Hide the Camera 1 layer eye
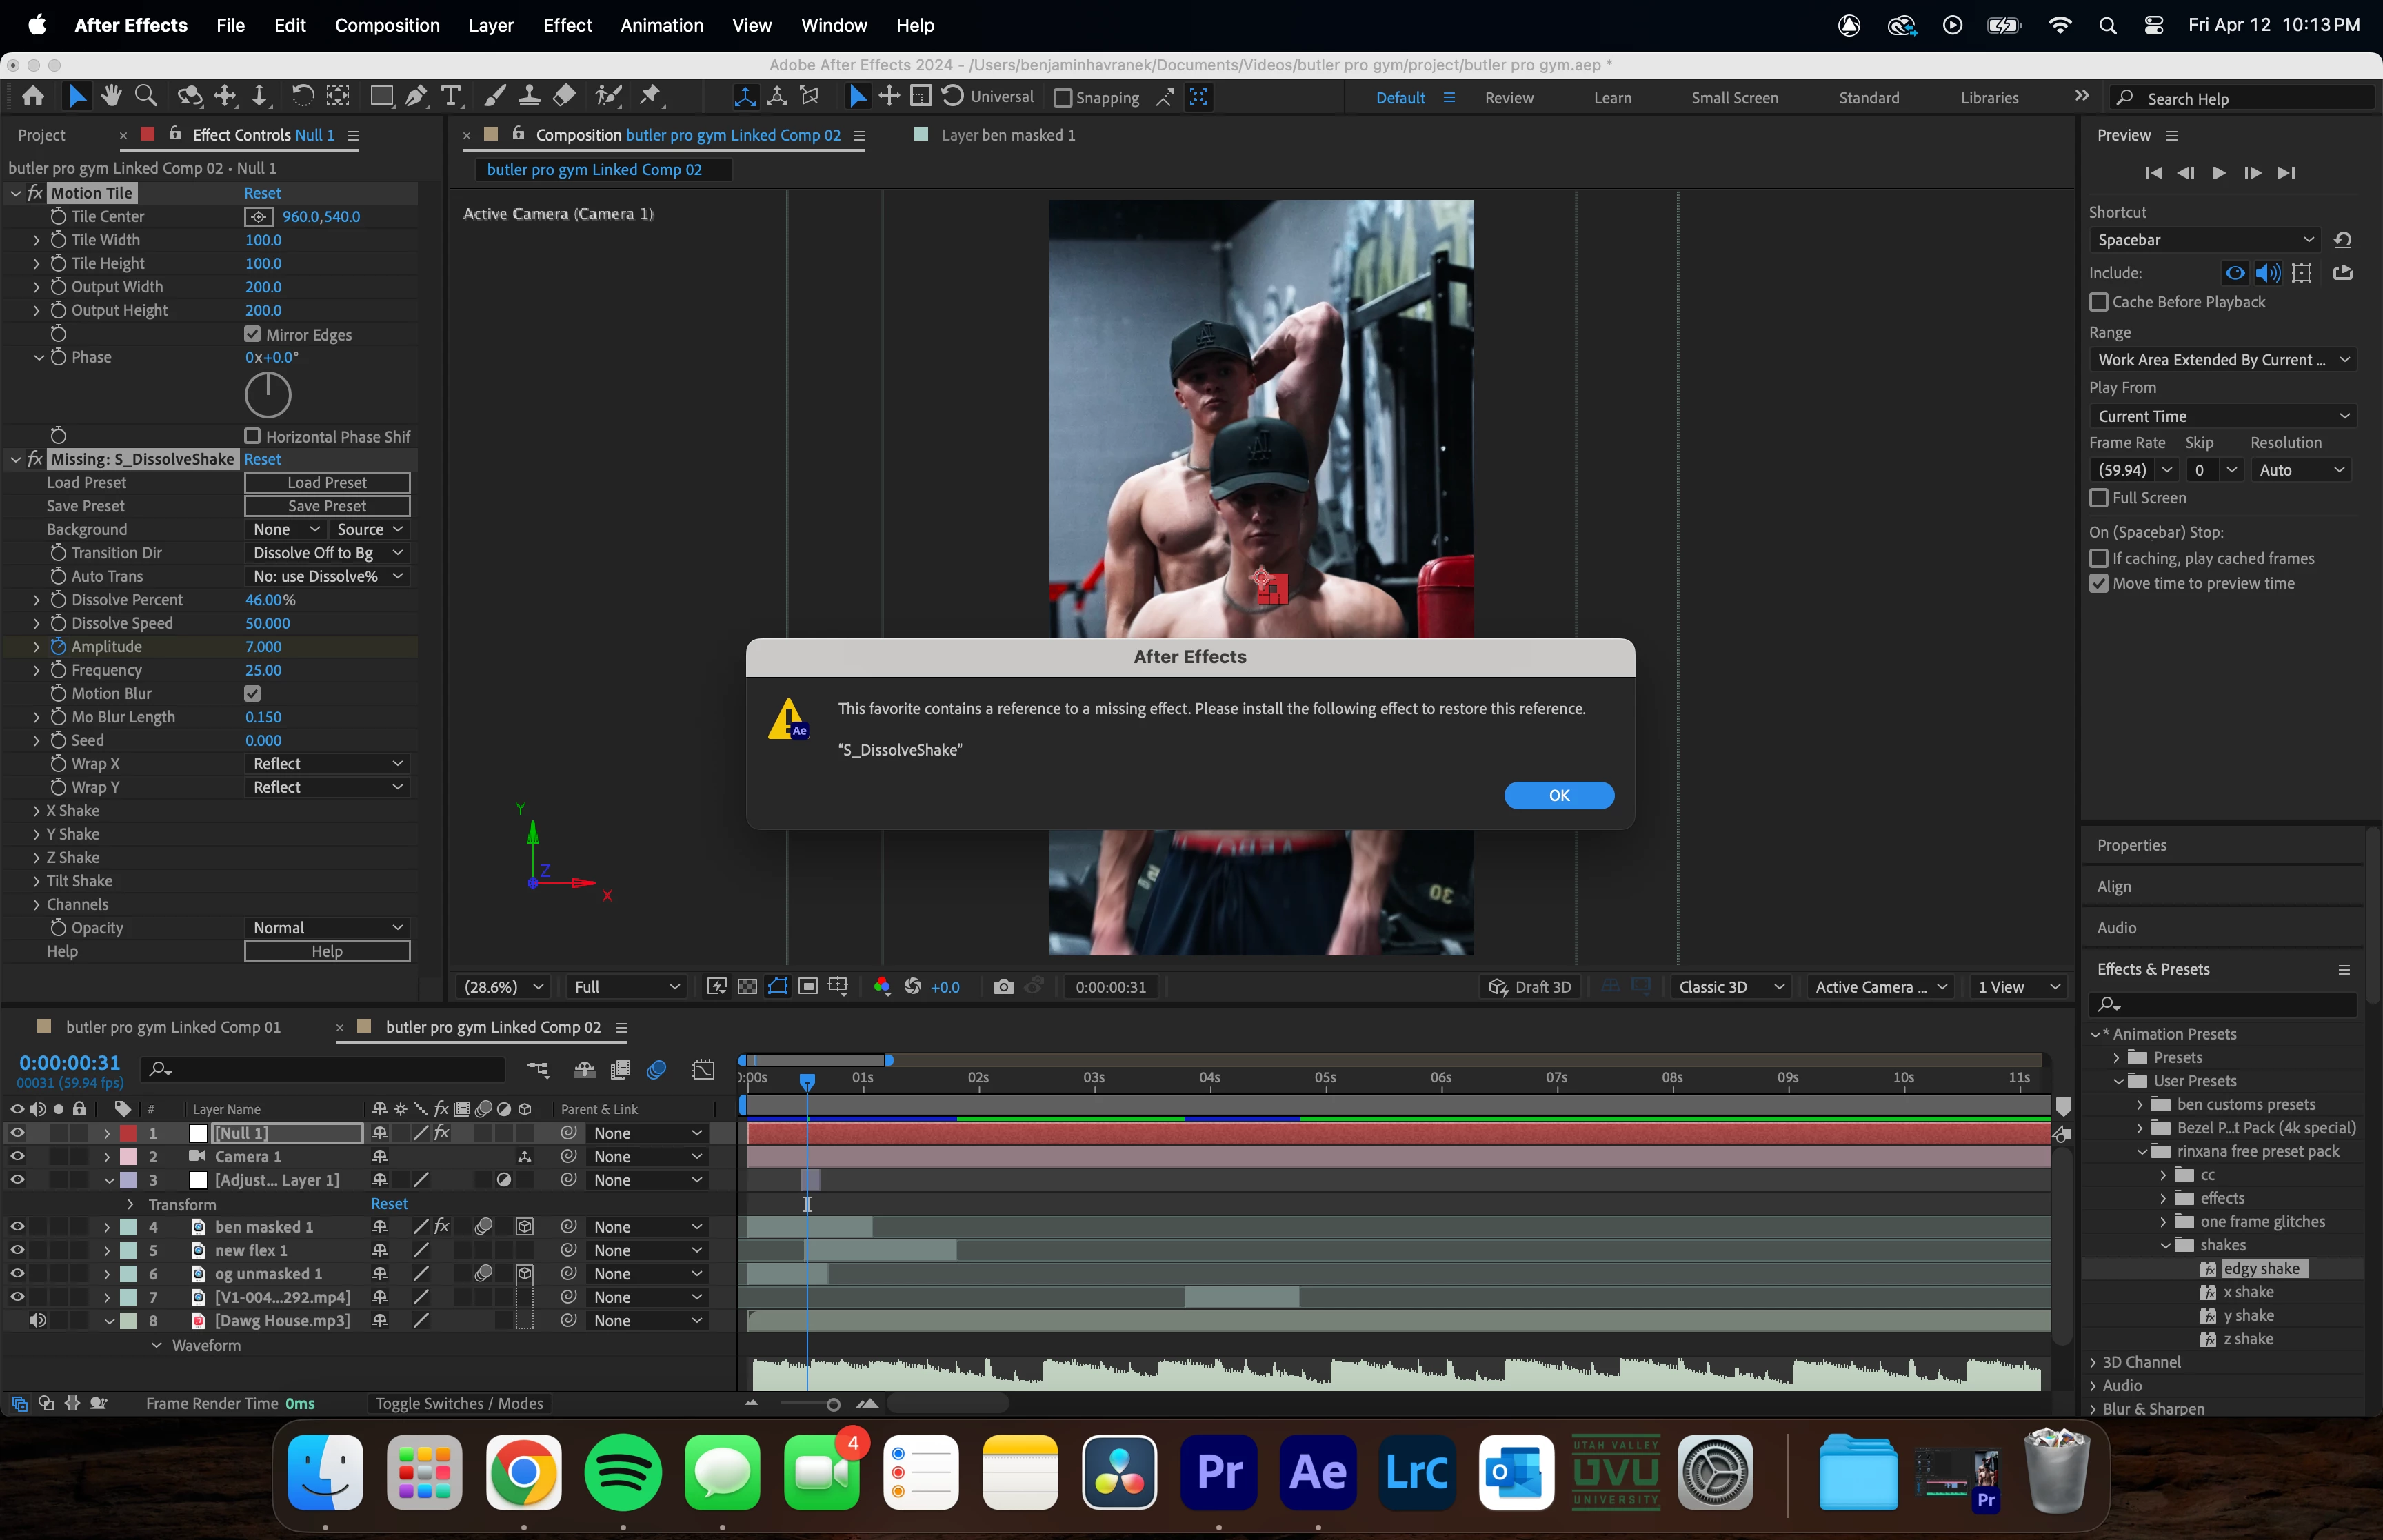Screen dimensions: 2383x1540 (x=17, y=1156)
